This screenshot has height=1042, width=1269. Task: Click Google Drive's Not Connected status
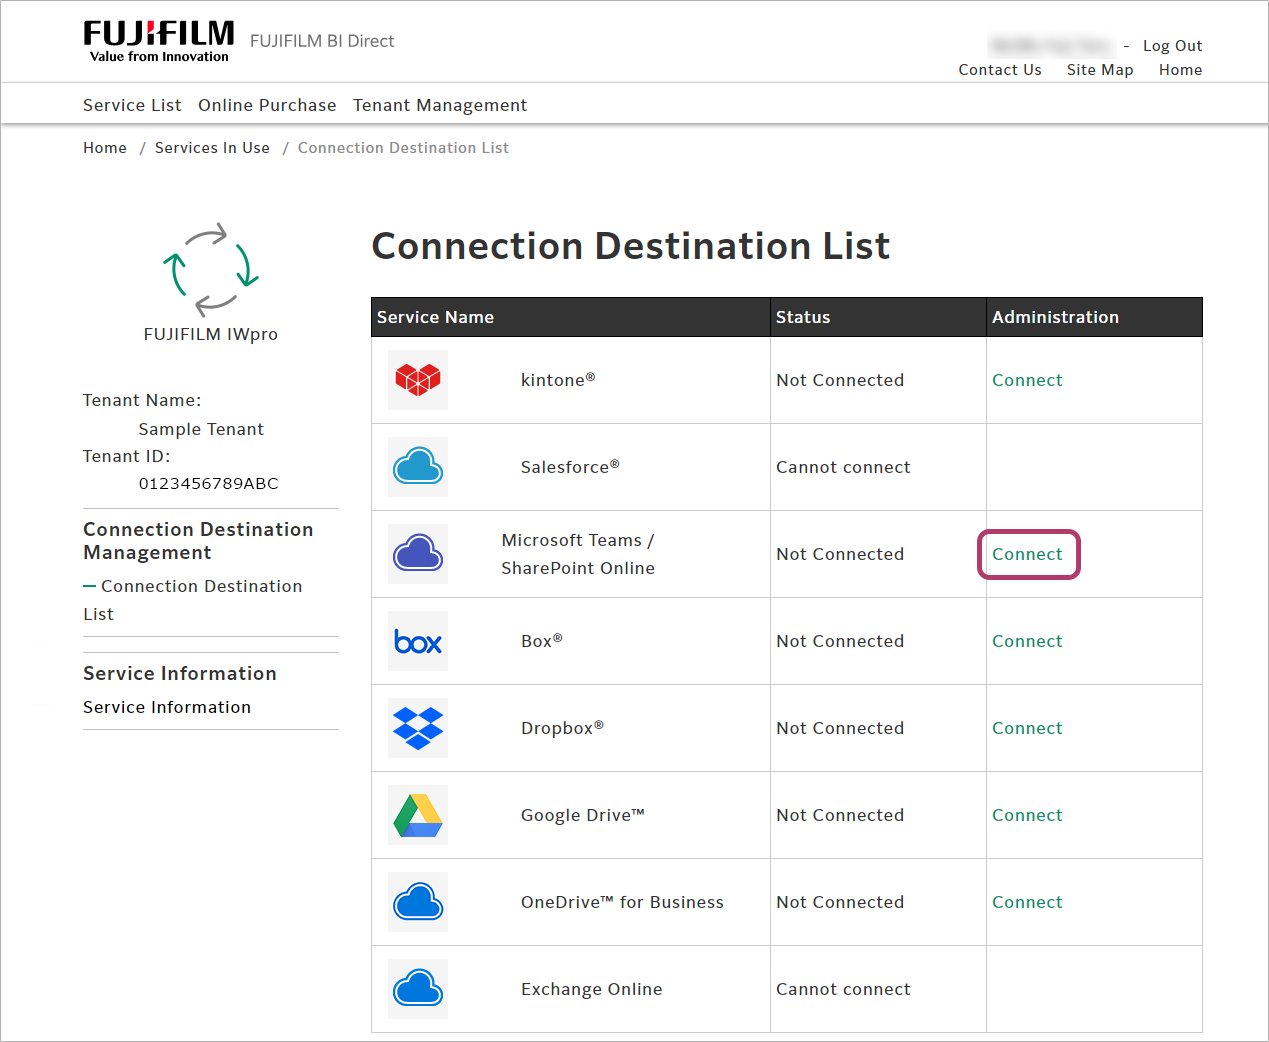click(840, 815)
